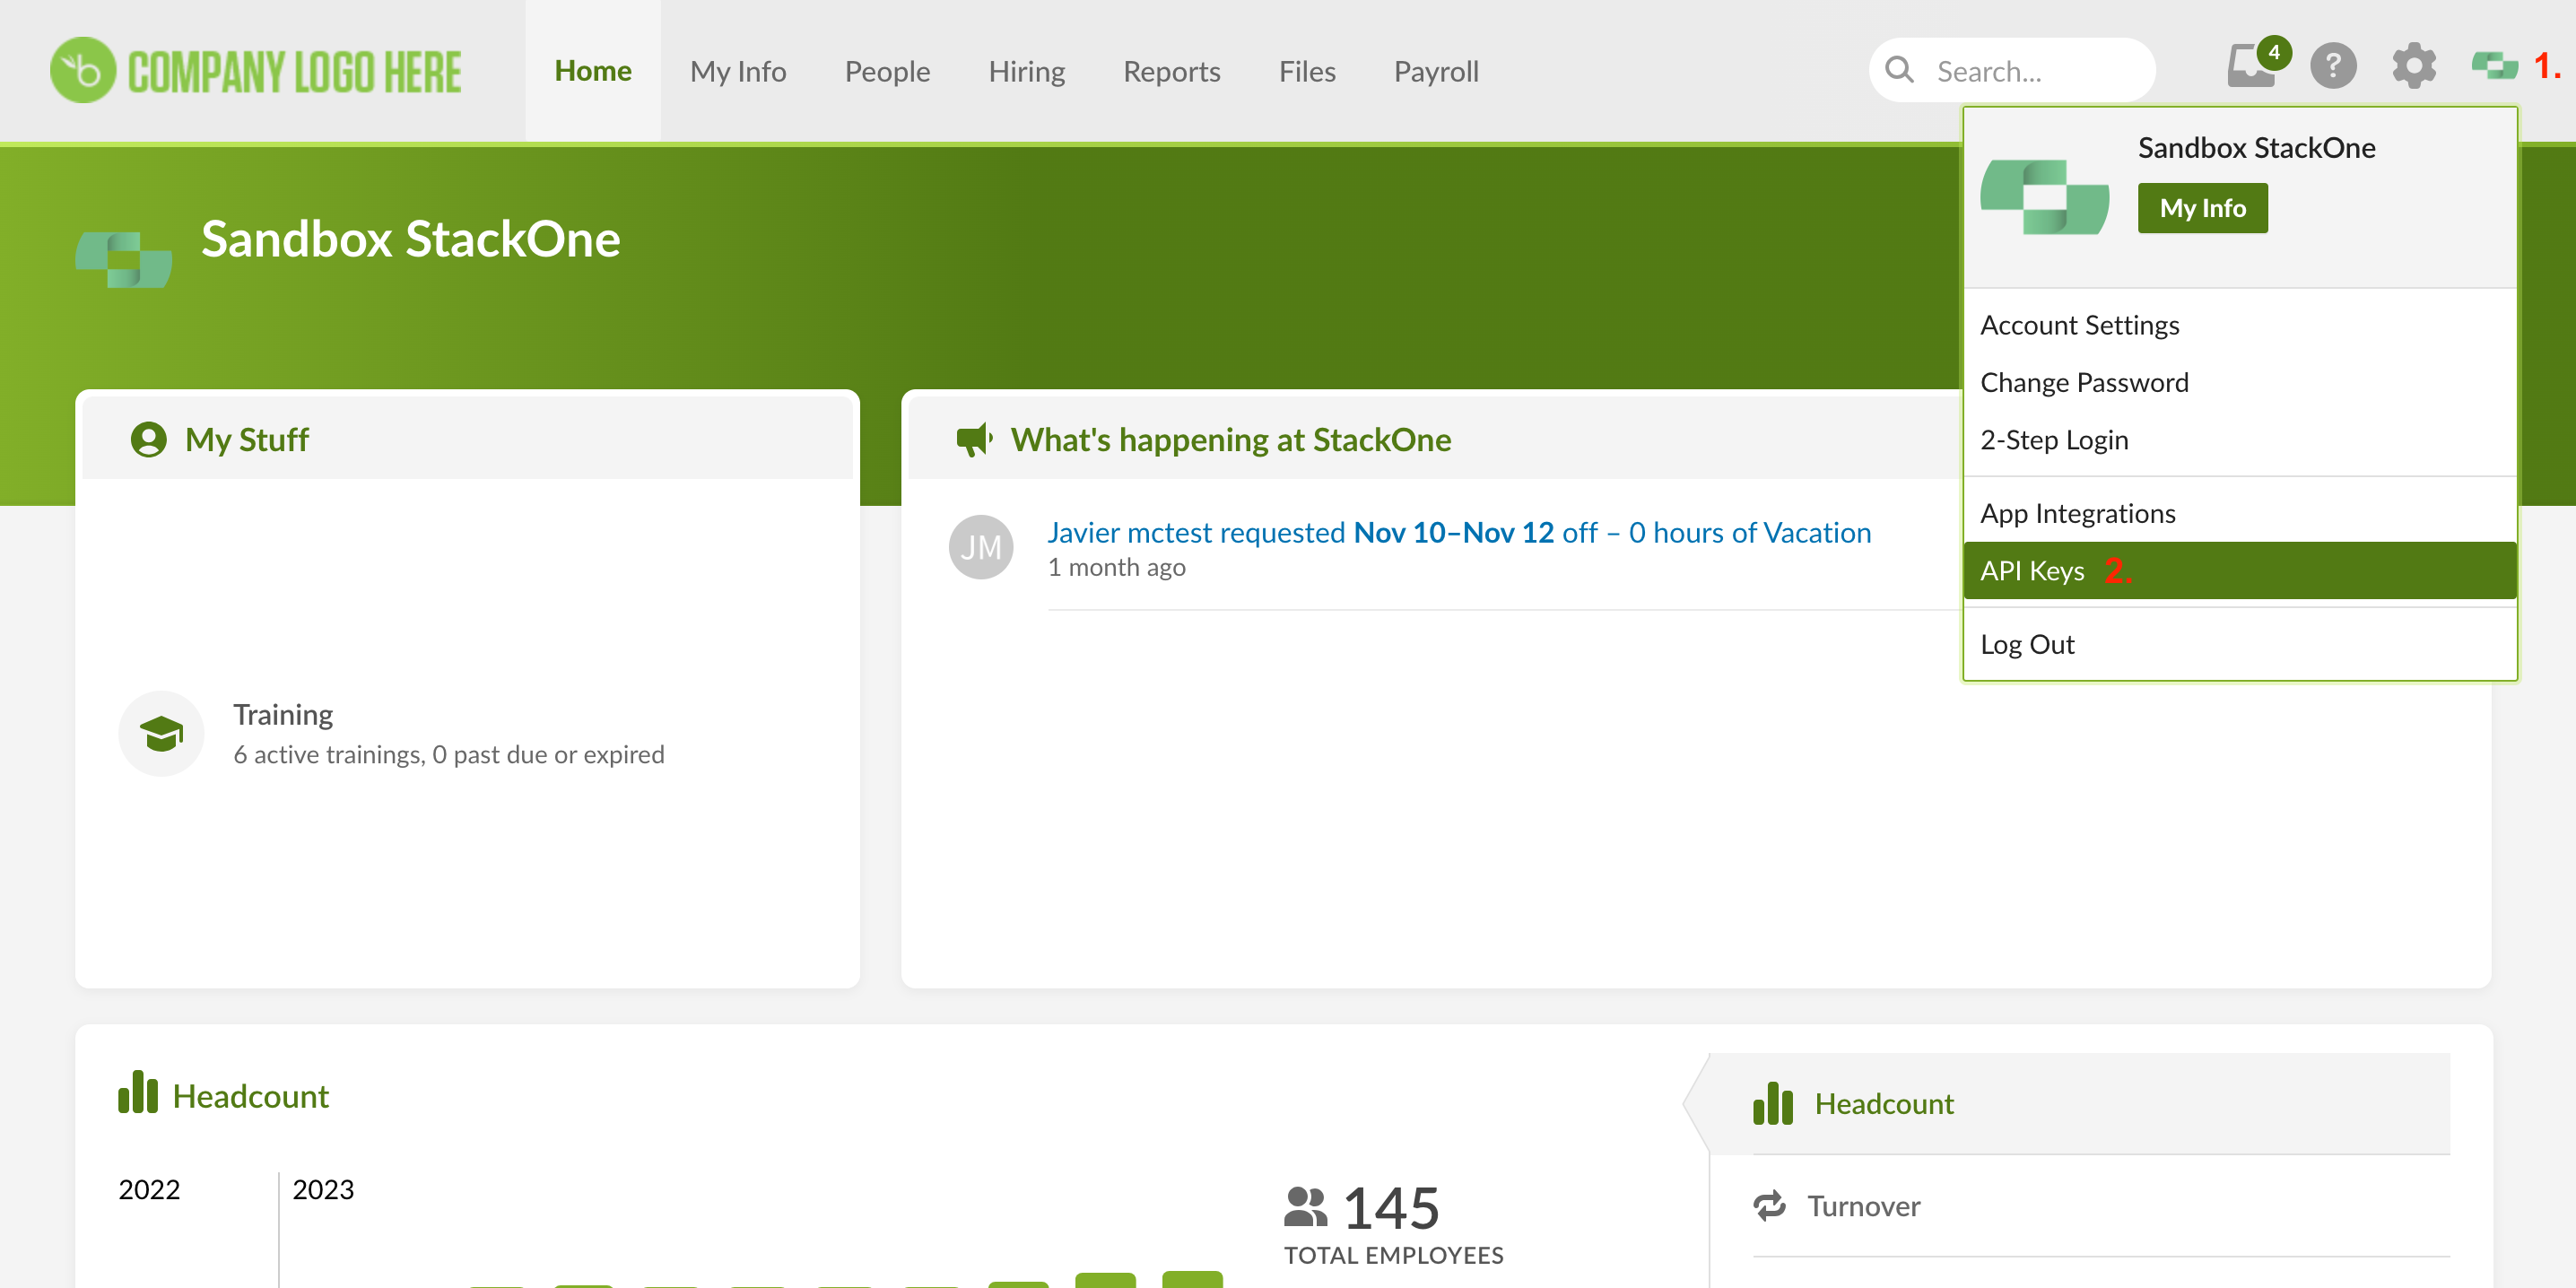This screenshot has height=1288, width=2576.
Task: Click the user avatar in top bar
Action: tap(2494, 68)
